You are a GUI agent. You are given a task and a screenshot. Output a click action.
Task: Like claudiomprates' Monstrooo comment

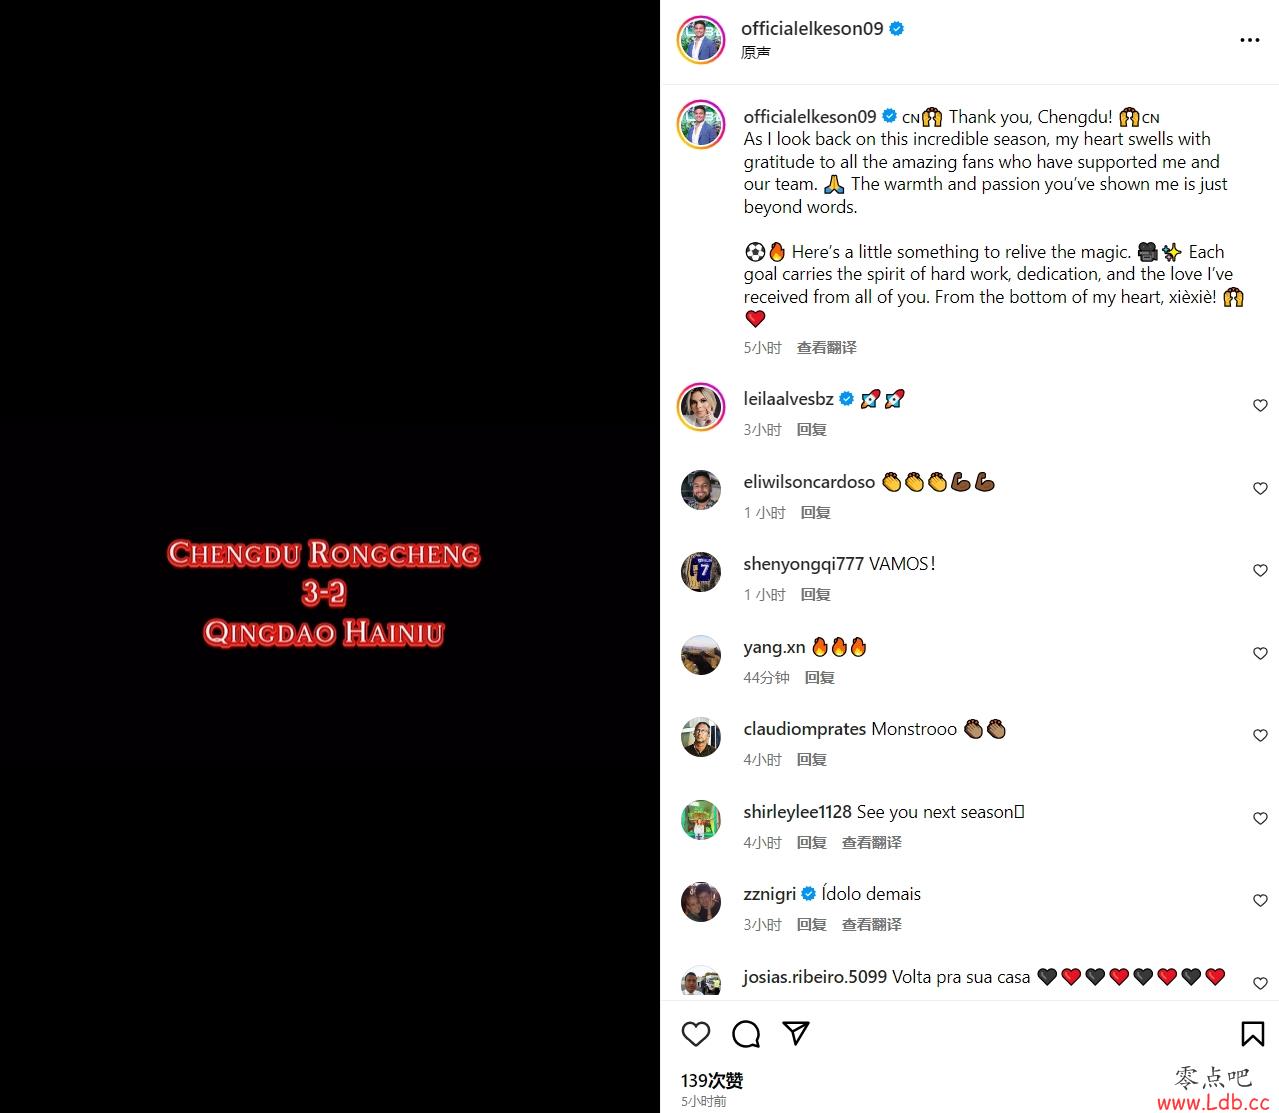pyautogui.click(x=1260, y=735)
